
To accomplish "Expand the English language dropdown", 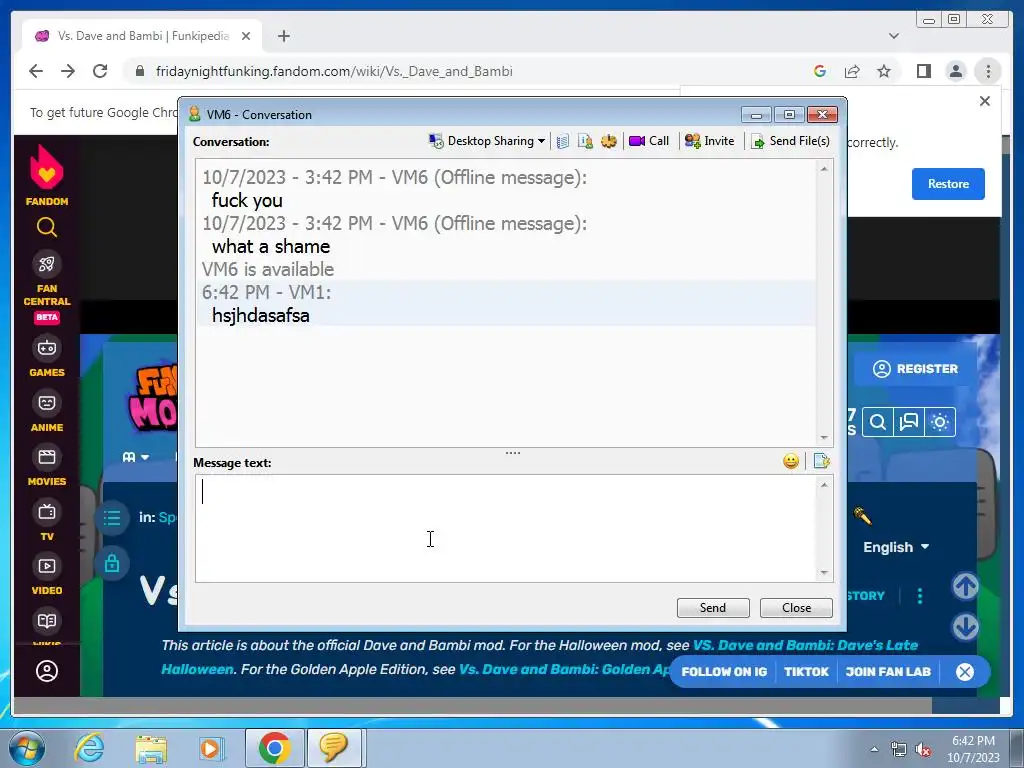I will tap(896, 547).
